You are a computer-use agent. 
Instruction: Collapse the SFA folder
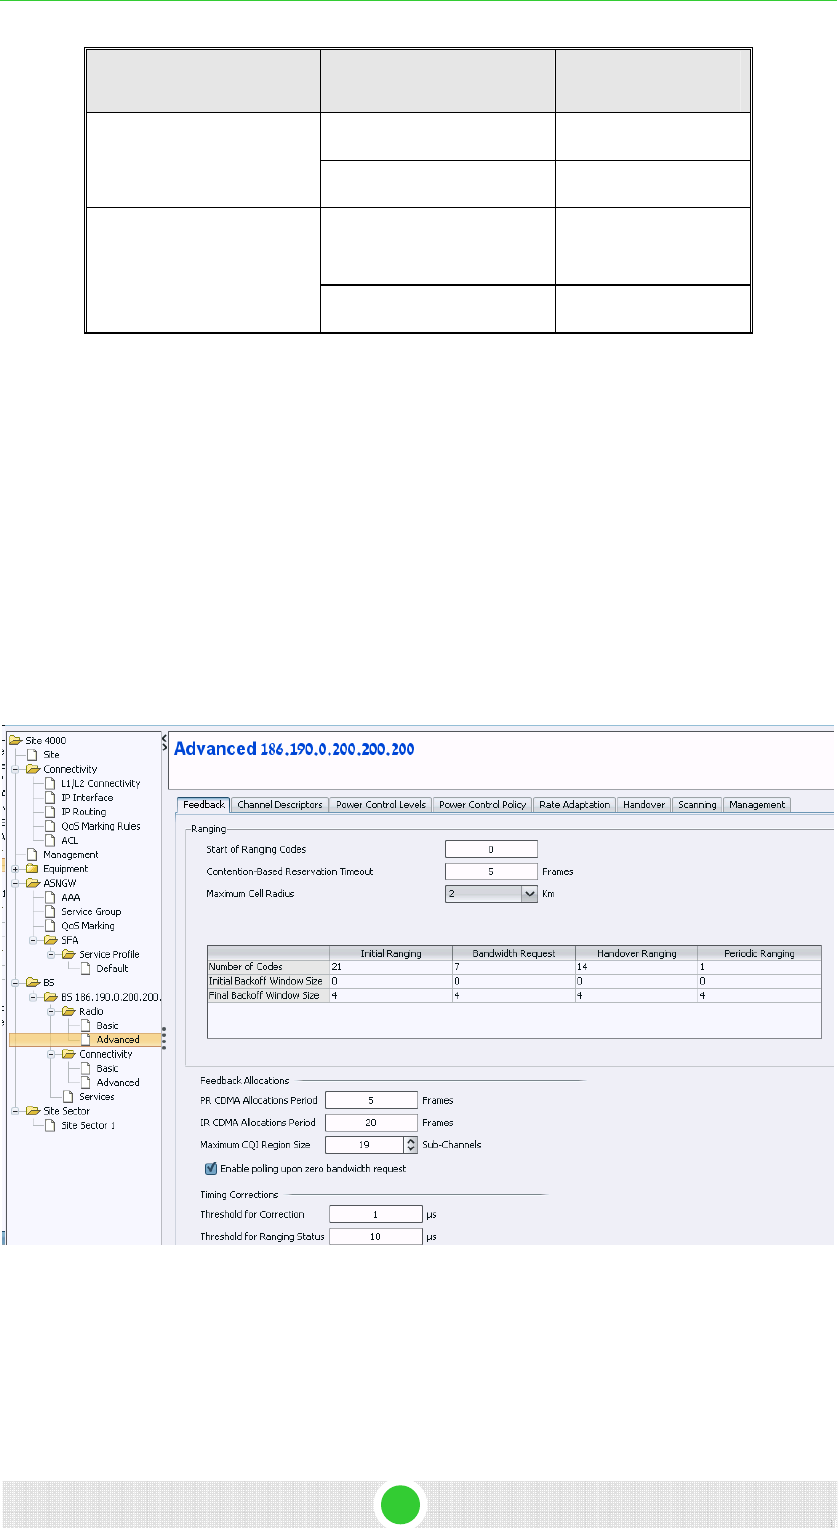tap(32, 940)
